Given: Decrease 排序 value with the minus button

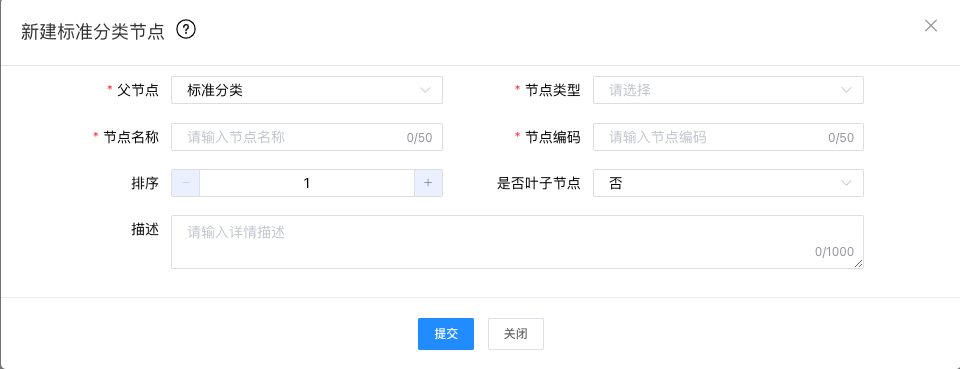Looking at the screenshot, I should [186, 183].
